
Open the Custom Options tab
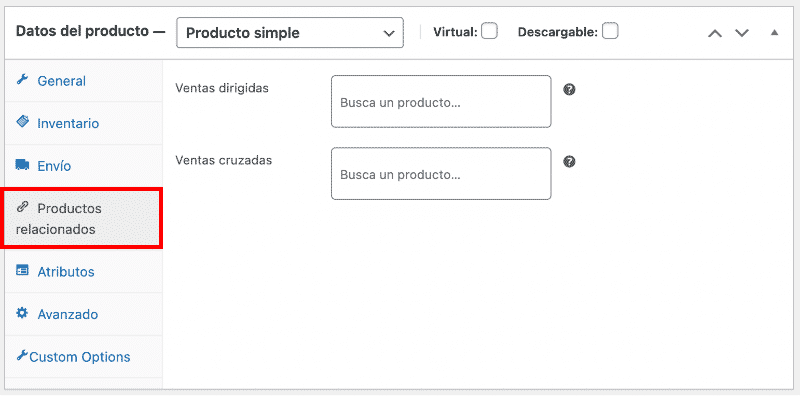83,357
